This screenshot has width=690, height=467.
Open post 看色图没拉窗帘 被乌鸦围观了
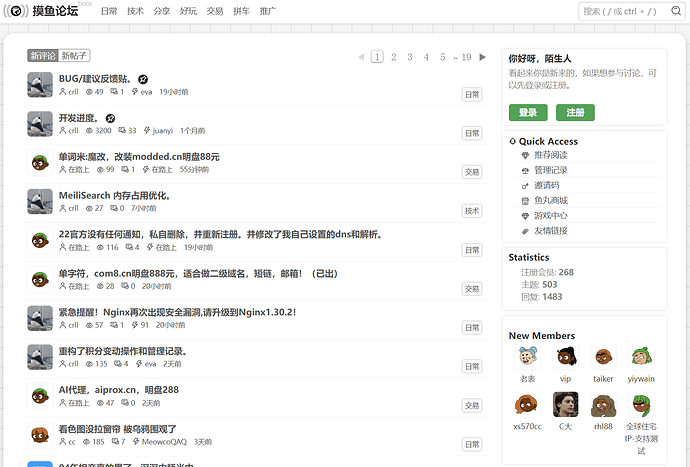117,429
